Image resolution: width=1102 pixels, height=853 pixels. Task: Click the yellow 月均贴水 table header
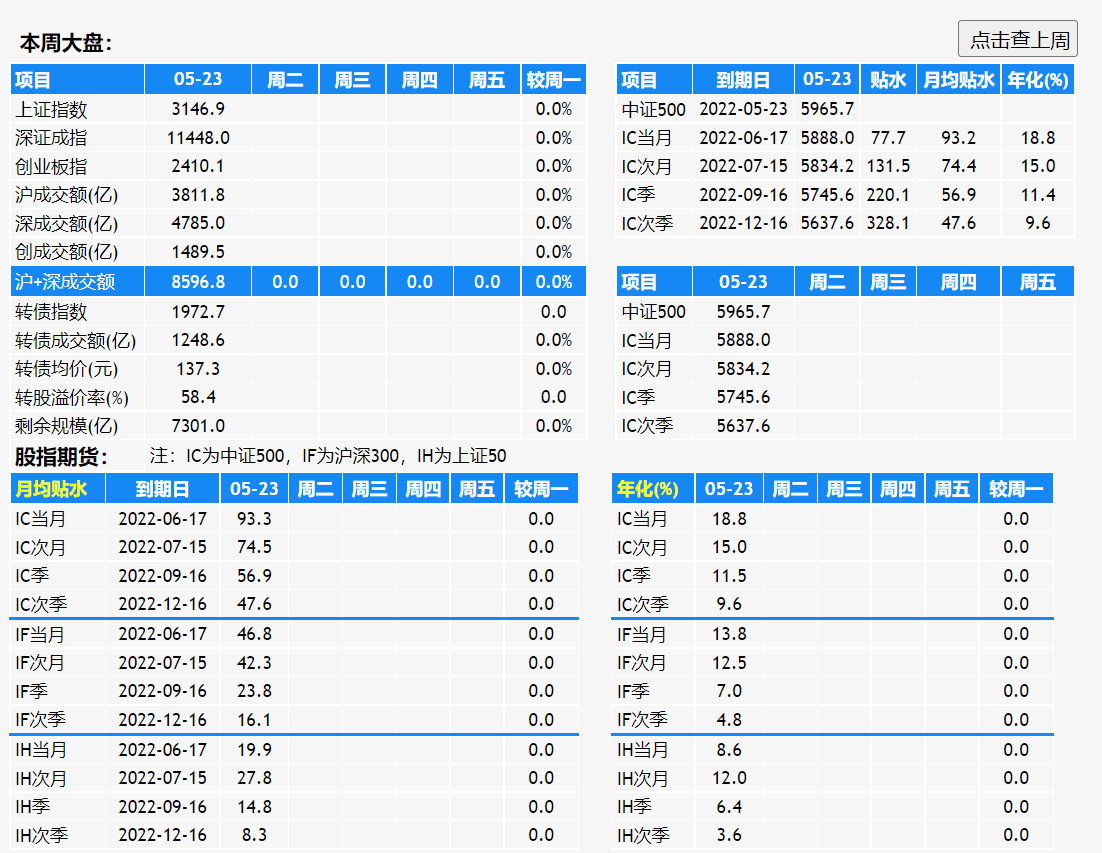(x=58, y=489)
